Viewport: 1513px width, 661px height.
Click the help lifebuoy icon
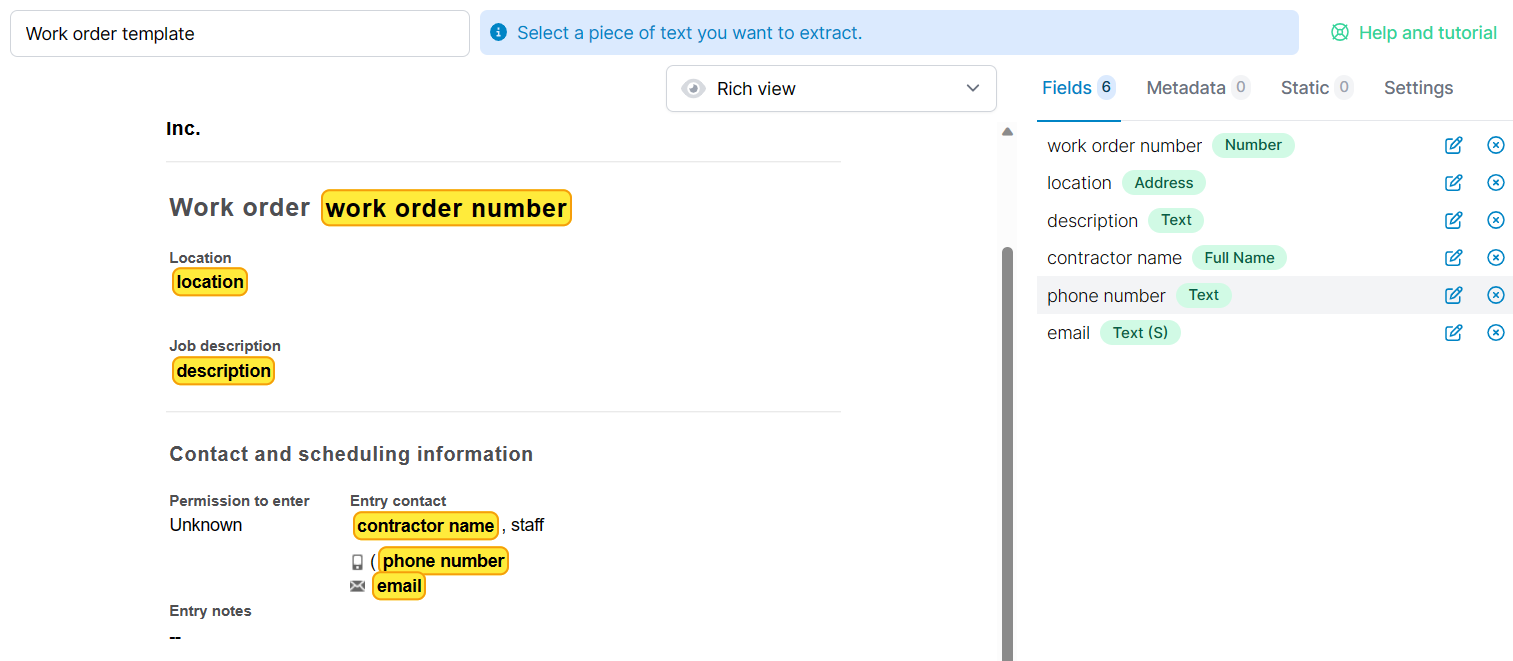pos(1339,32)
